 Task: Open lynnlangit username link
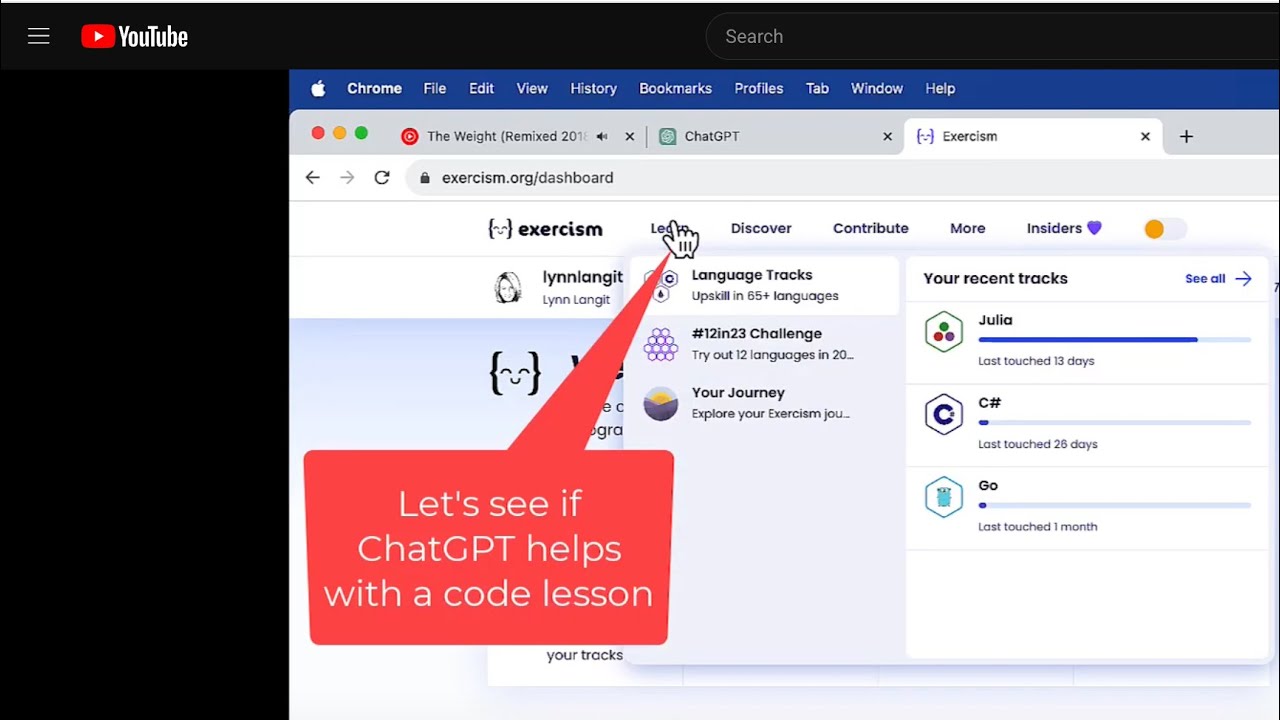point(583,277)
